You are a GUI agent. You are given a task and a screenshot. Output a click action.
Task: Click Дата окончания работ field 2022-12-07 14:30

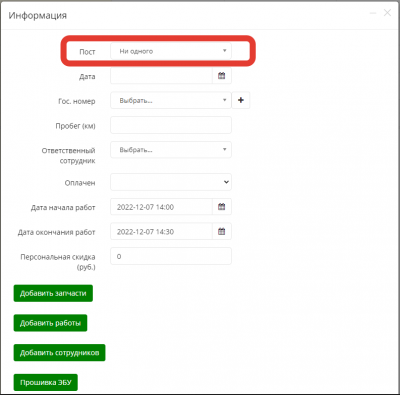click(161, 231)
